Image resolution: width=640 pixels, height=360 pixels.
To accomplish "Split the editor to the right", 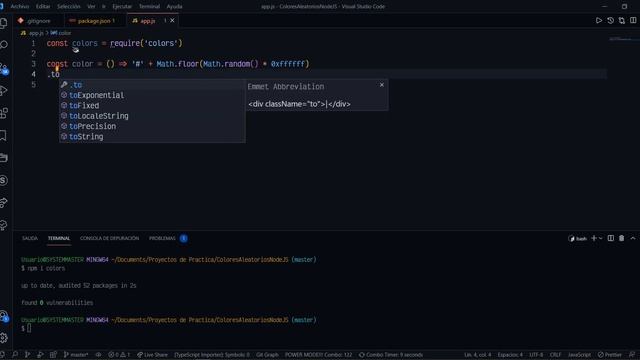I will [x=633, y=20].
